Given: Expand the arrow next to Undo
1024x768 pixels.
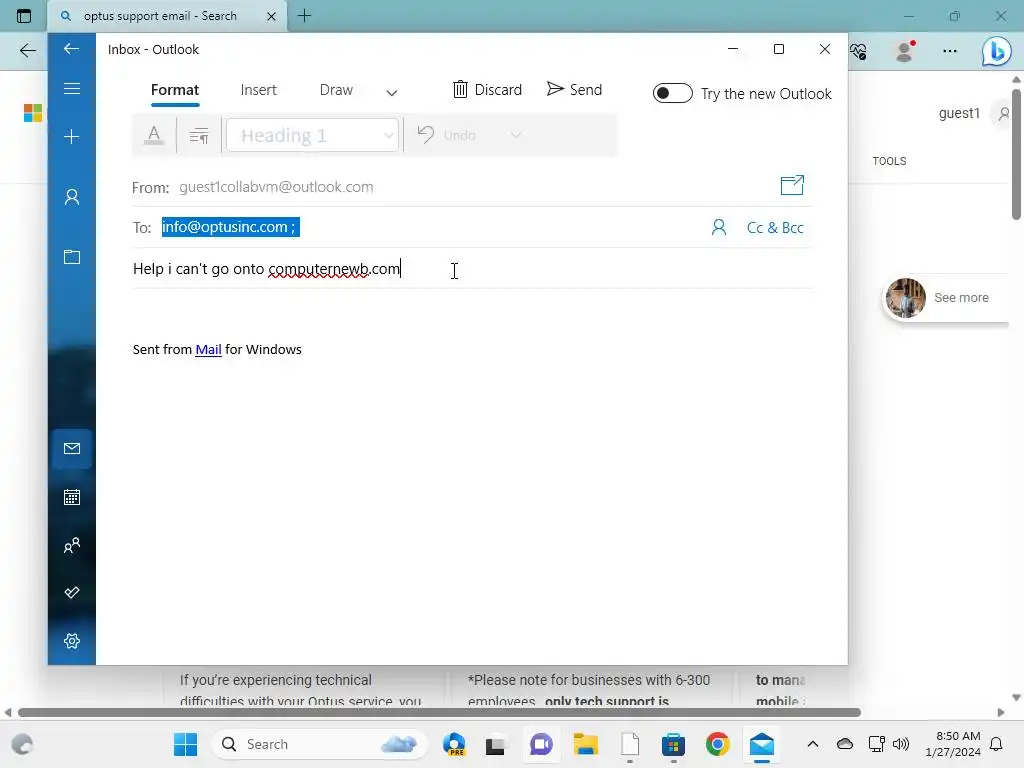Looking at the screenshot, I should 516,135.
